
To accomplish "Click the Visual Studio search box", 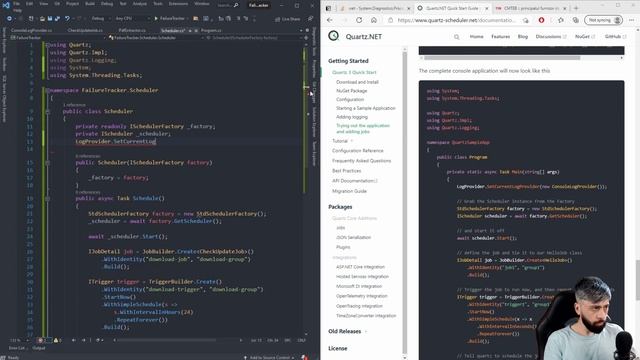I will click(228, 5).
